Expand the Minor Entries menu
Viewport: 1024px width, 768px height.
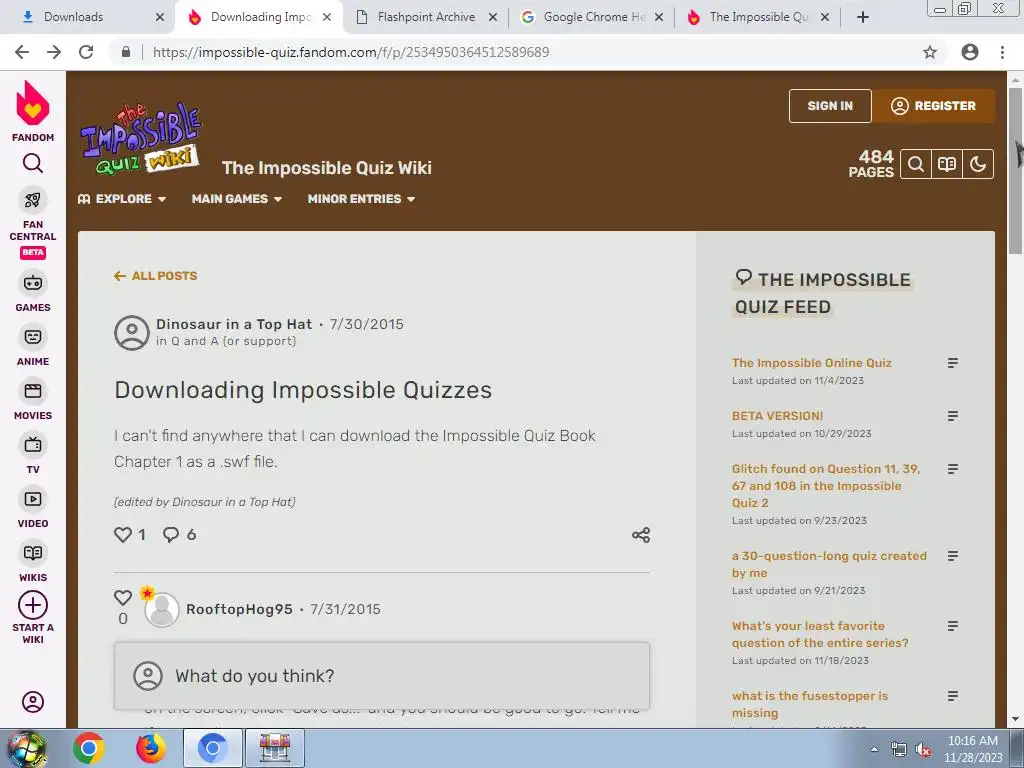(361, 199)
